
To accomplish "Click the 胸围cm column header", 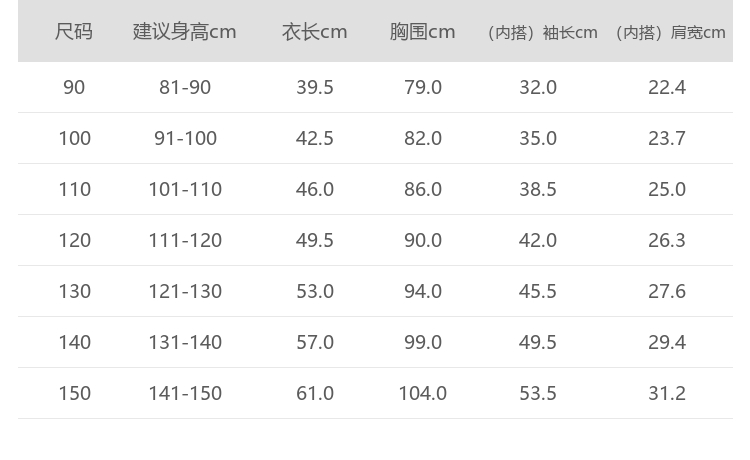I will pos(423,32).
